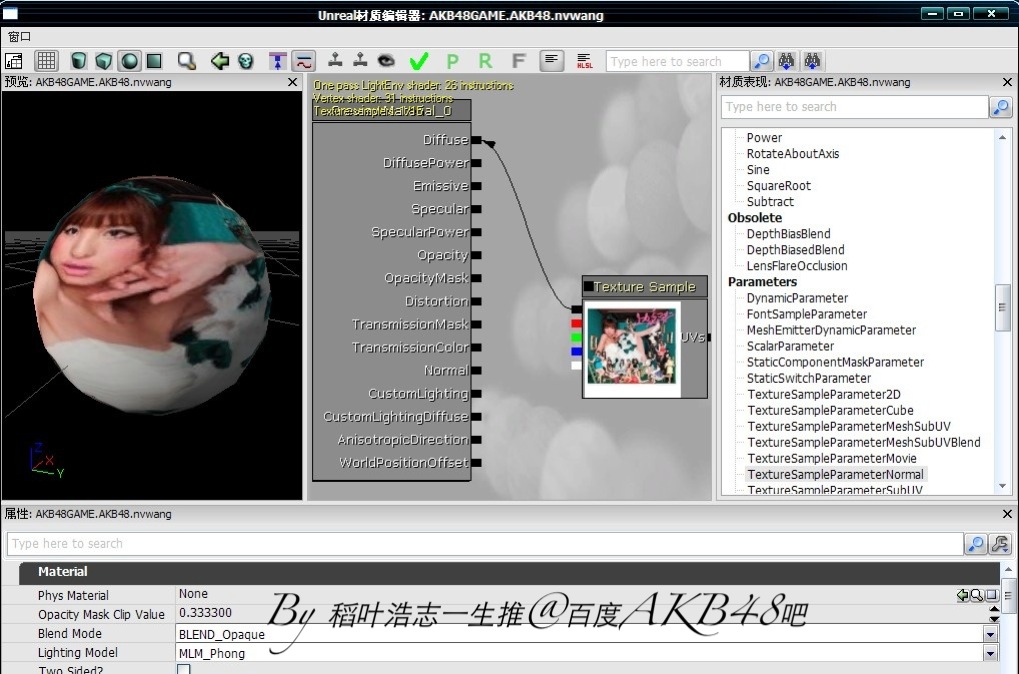The image size is (1019, 674).
Task: Open the 窗口 menu
Action: point(19,37)
